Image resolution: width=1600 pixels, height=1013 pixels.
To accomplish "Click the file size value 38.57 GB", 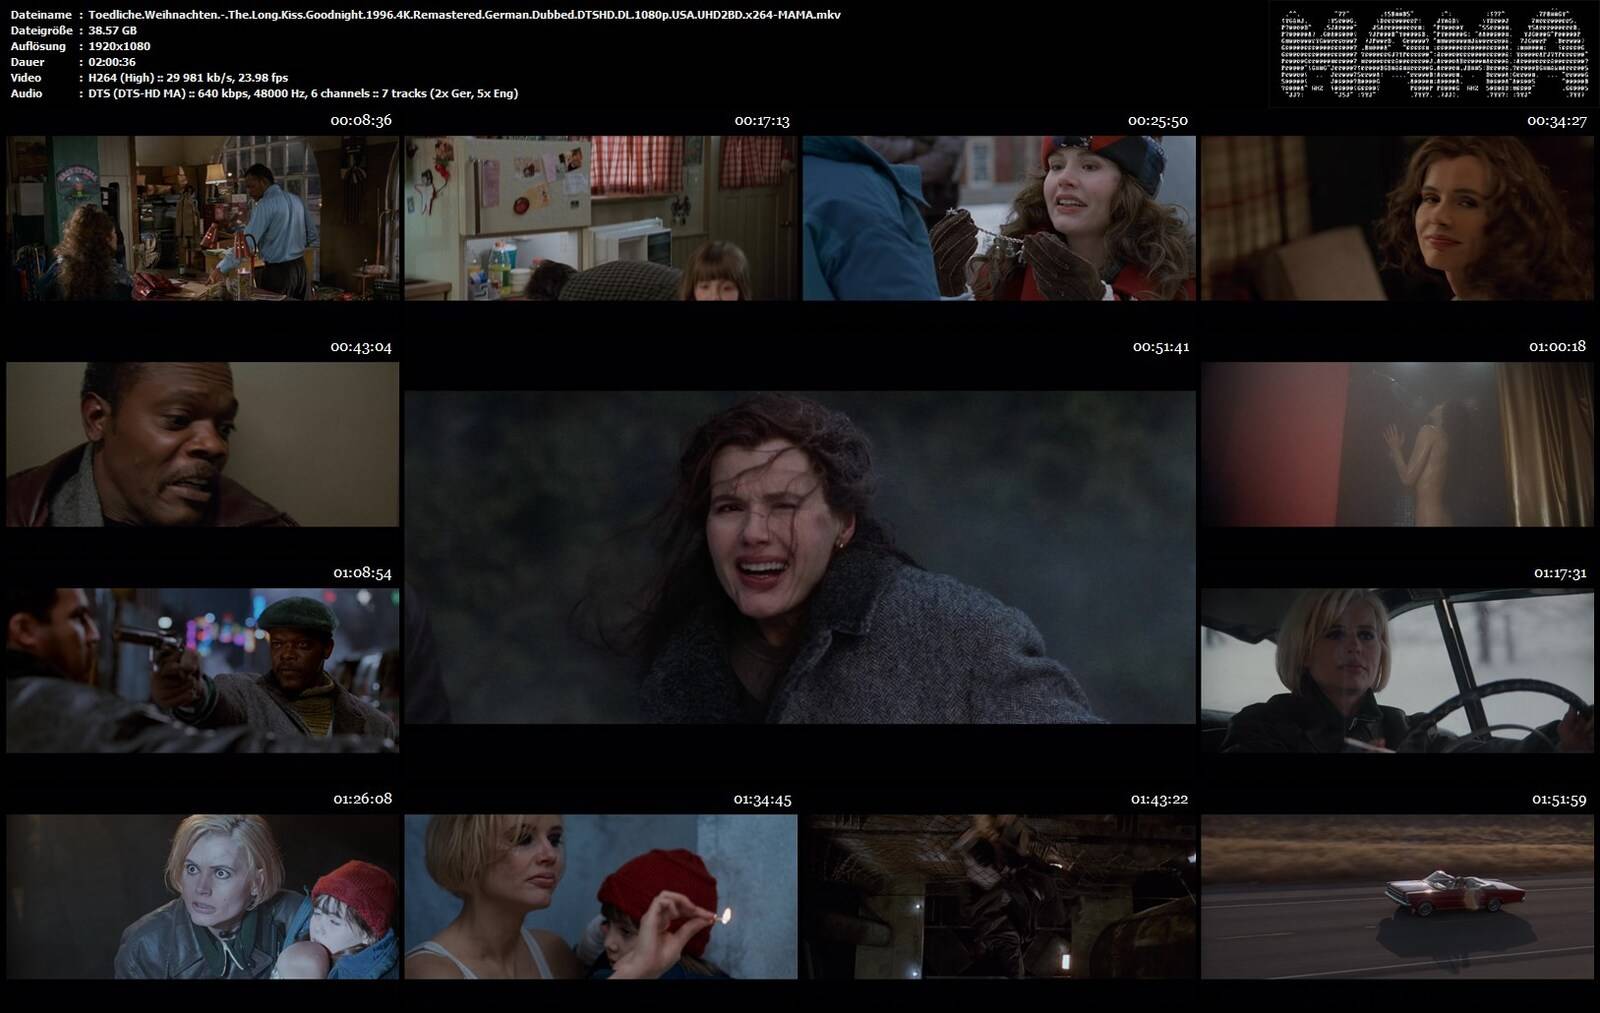I will pos(112,30).
